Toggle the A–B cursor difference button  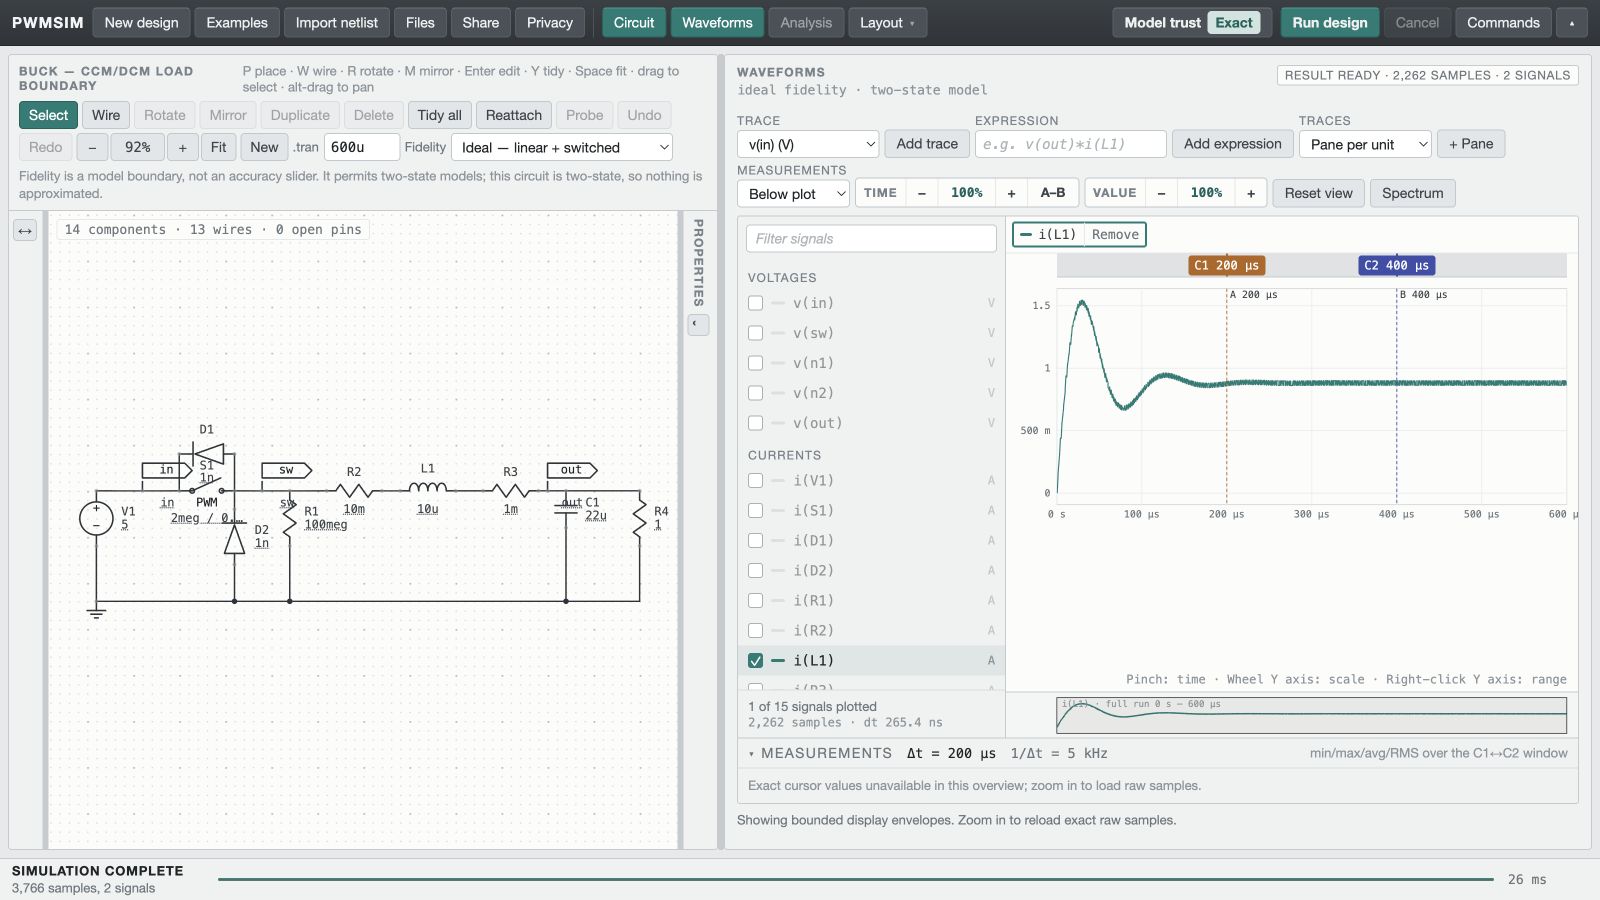click(1053, 193)
